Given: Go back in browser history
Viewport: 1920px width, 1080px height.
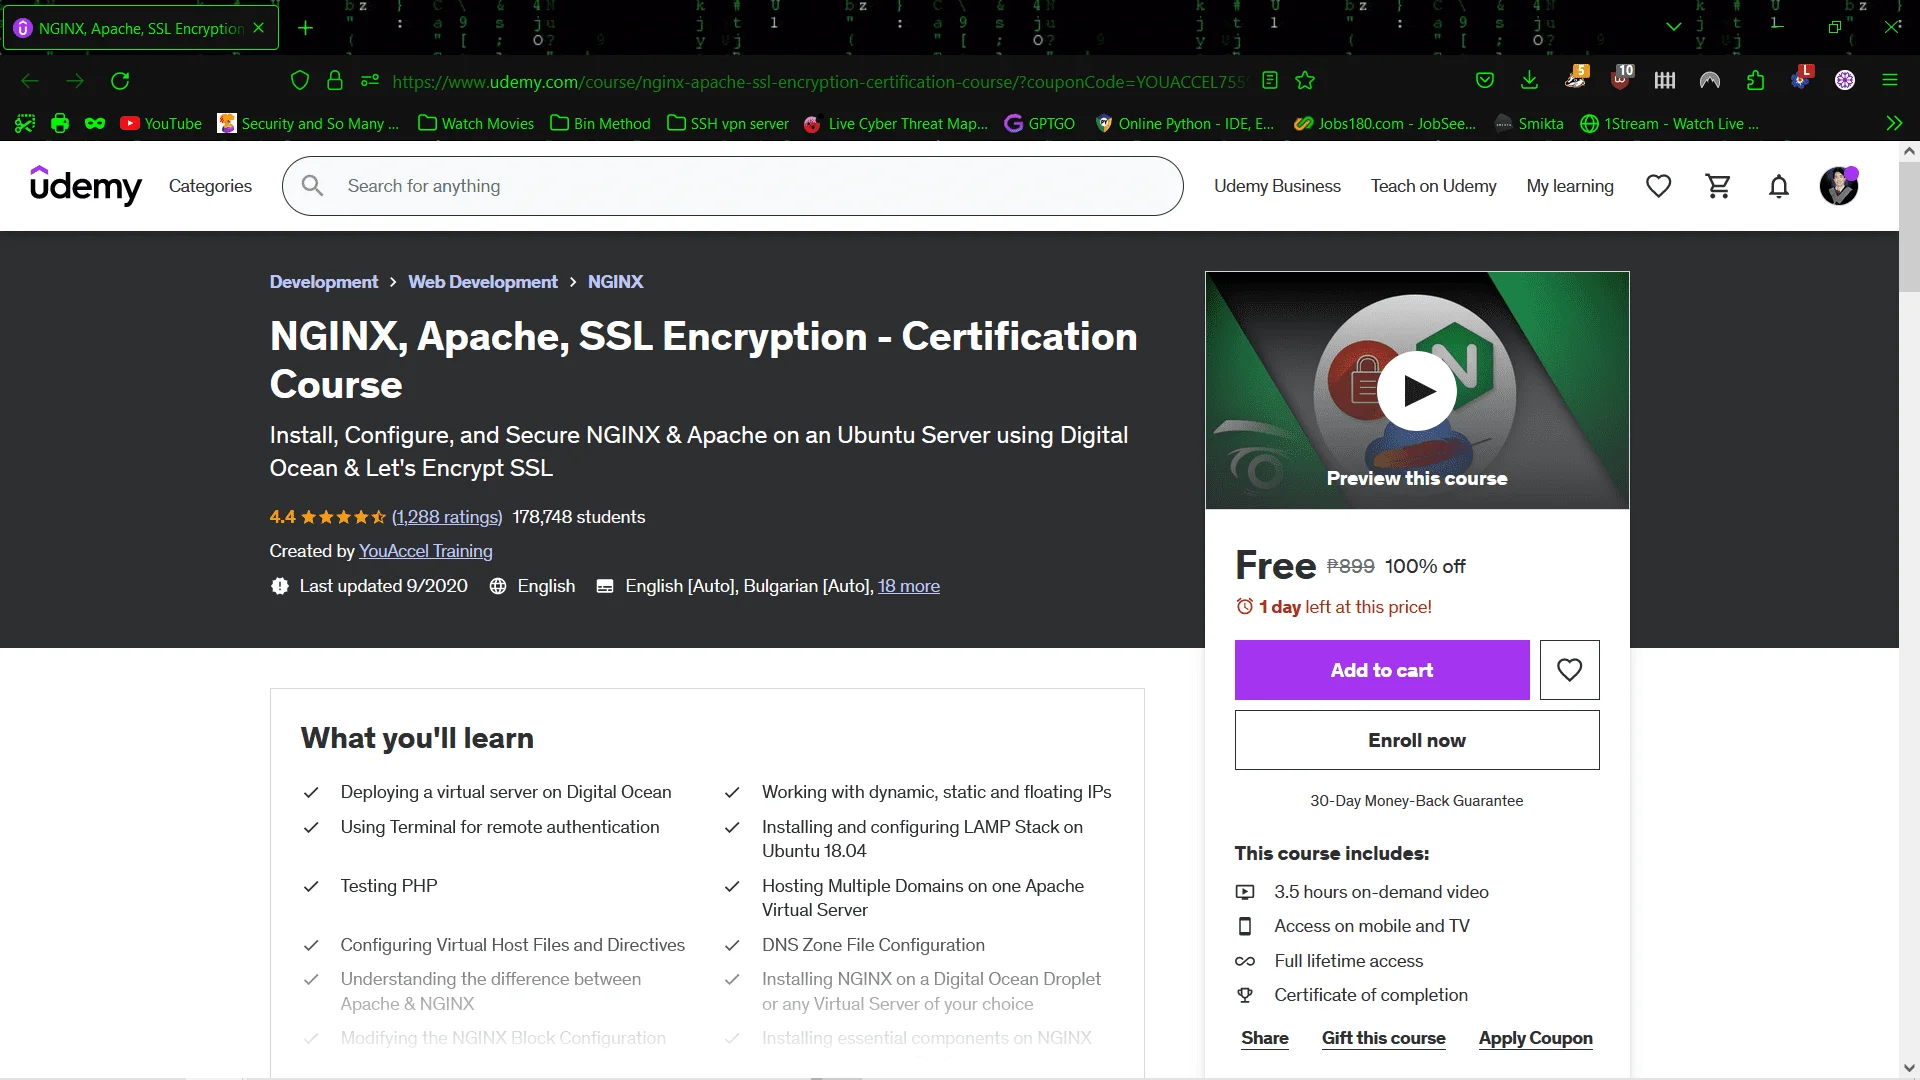Looking at the screenshot, I should (30, 81).
